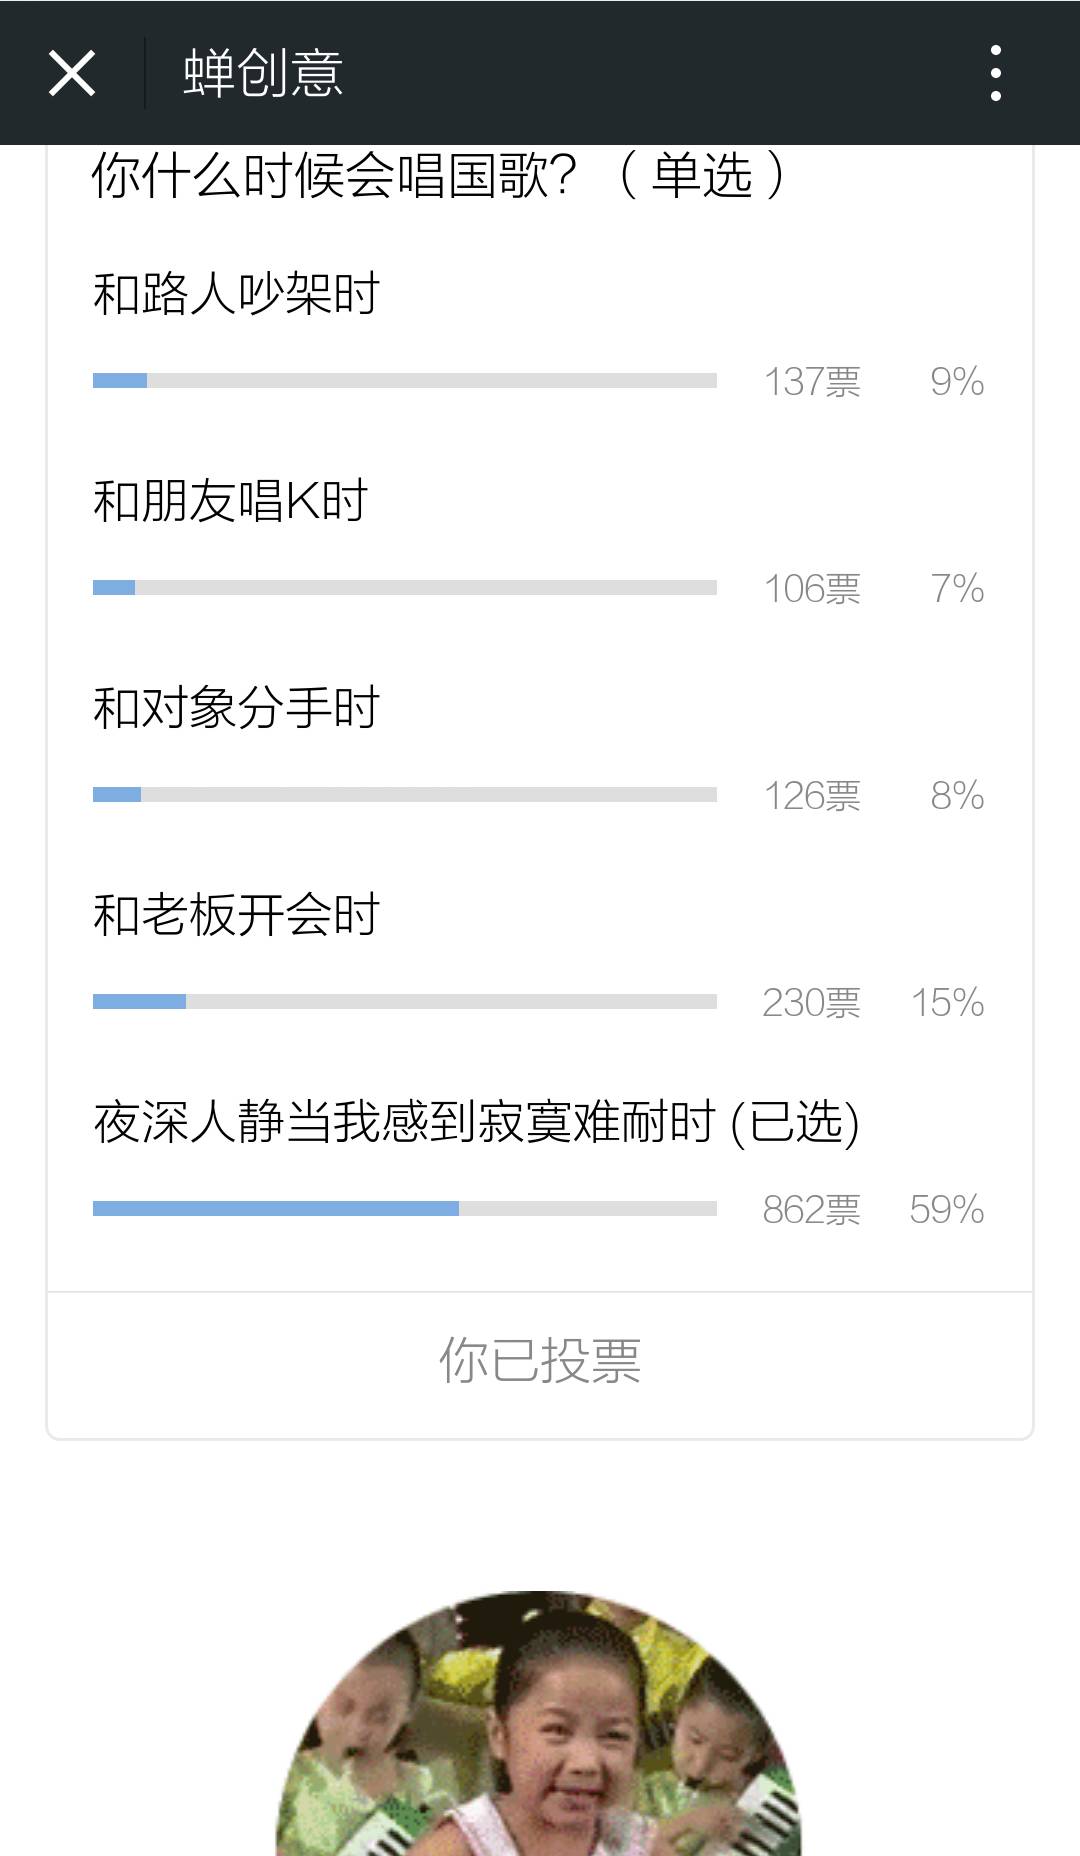Tap the 137票 vote count

812,382
